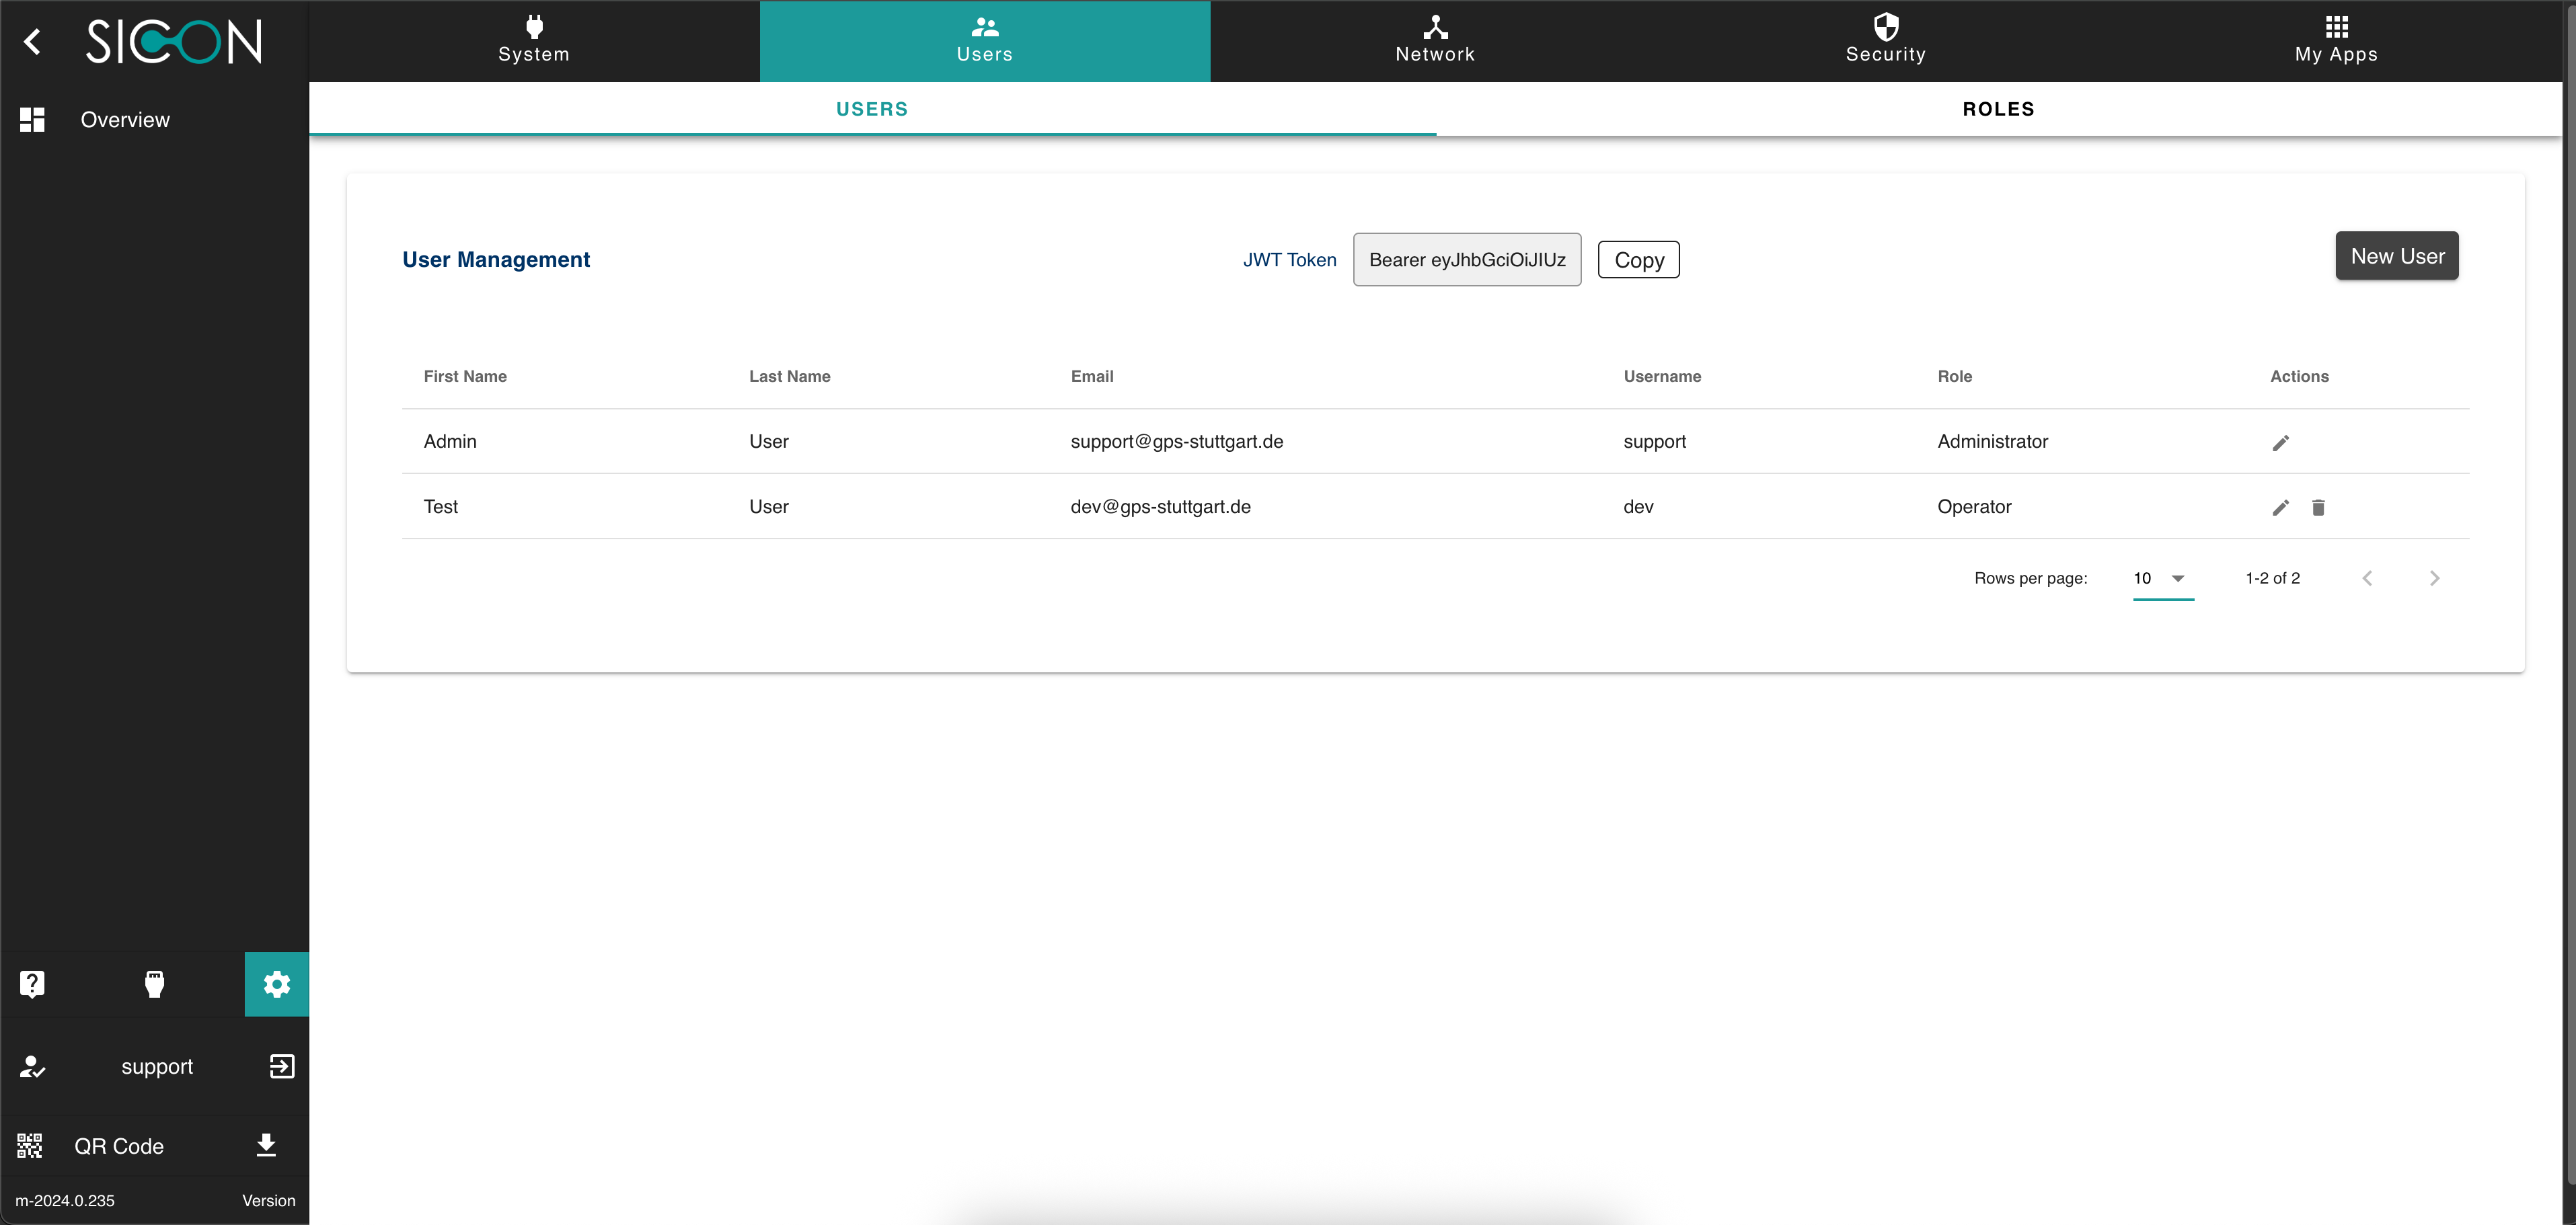Open the settings gear icon in sidebar
Screen dimensions: 2576x1225
(x=276, y=983)
